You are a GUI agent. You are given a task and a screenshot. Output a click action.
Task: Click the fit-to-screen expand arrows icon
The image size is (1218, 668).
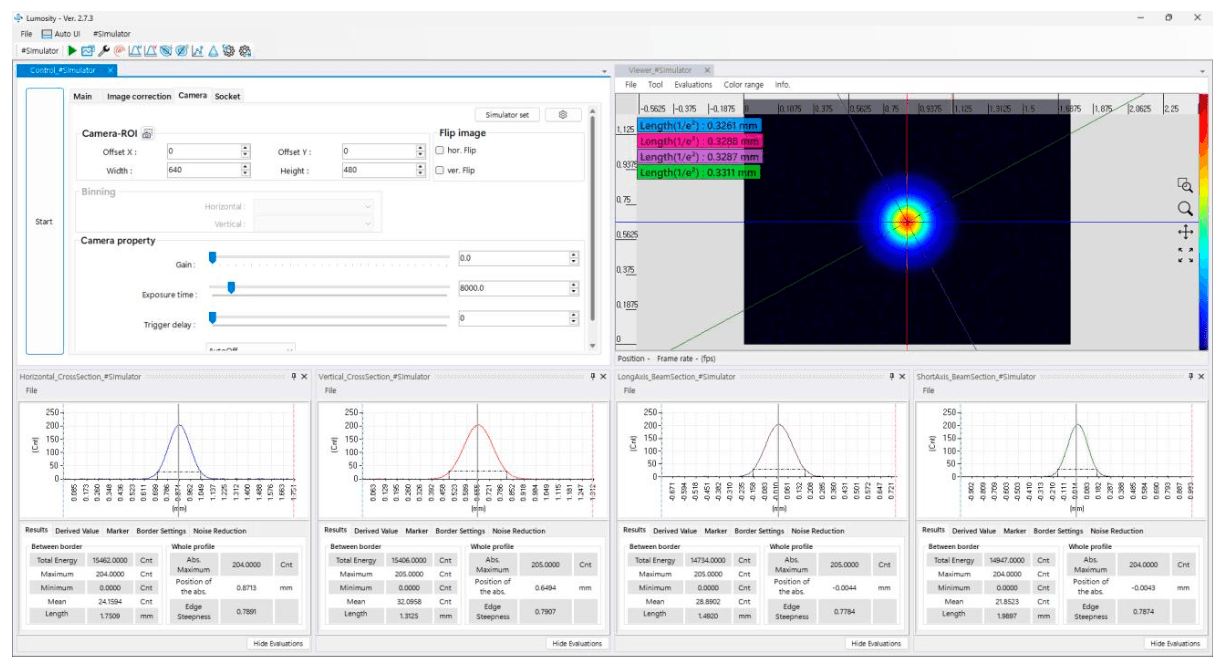(1185, 256)
